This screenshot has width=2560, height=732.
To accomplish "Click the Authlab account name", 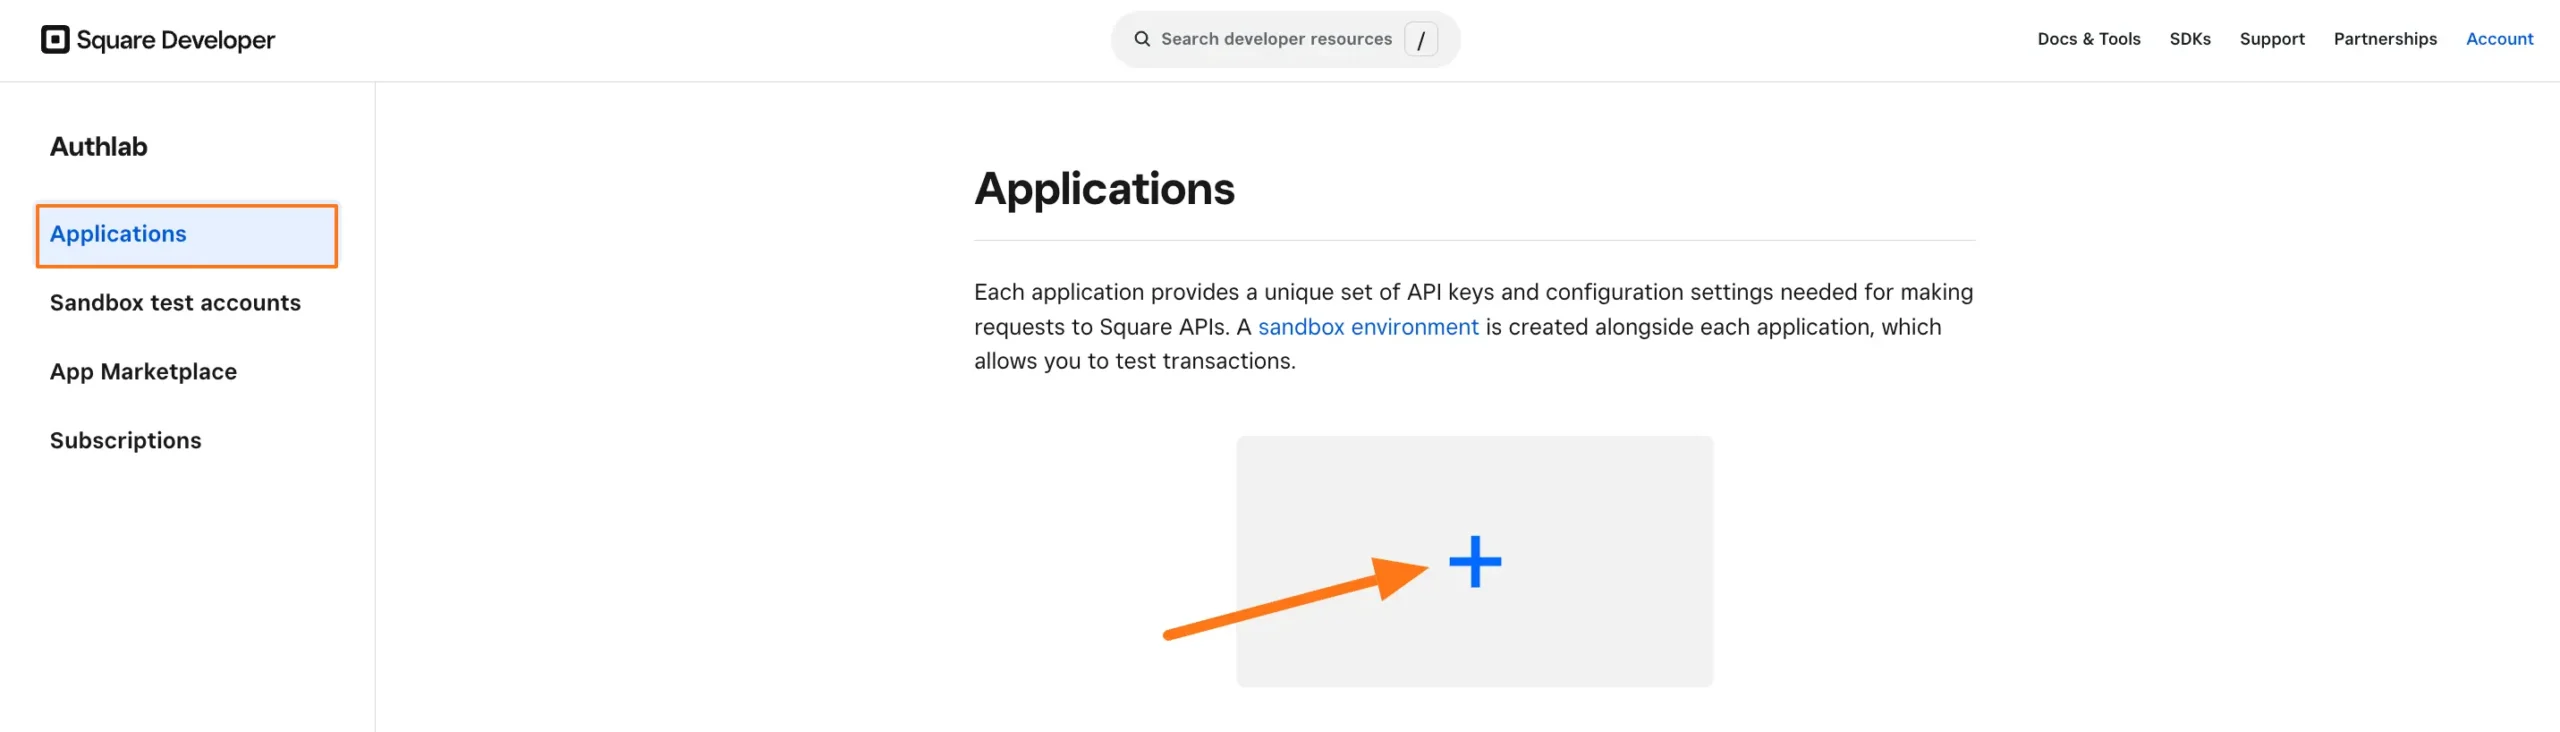I will pyautogui.click(x=99, y=147).
